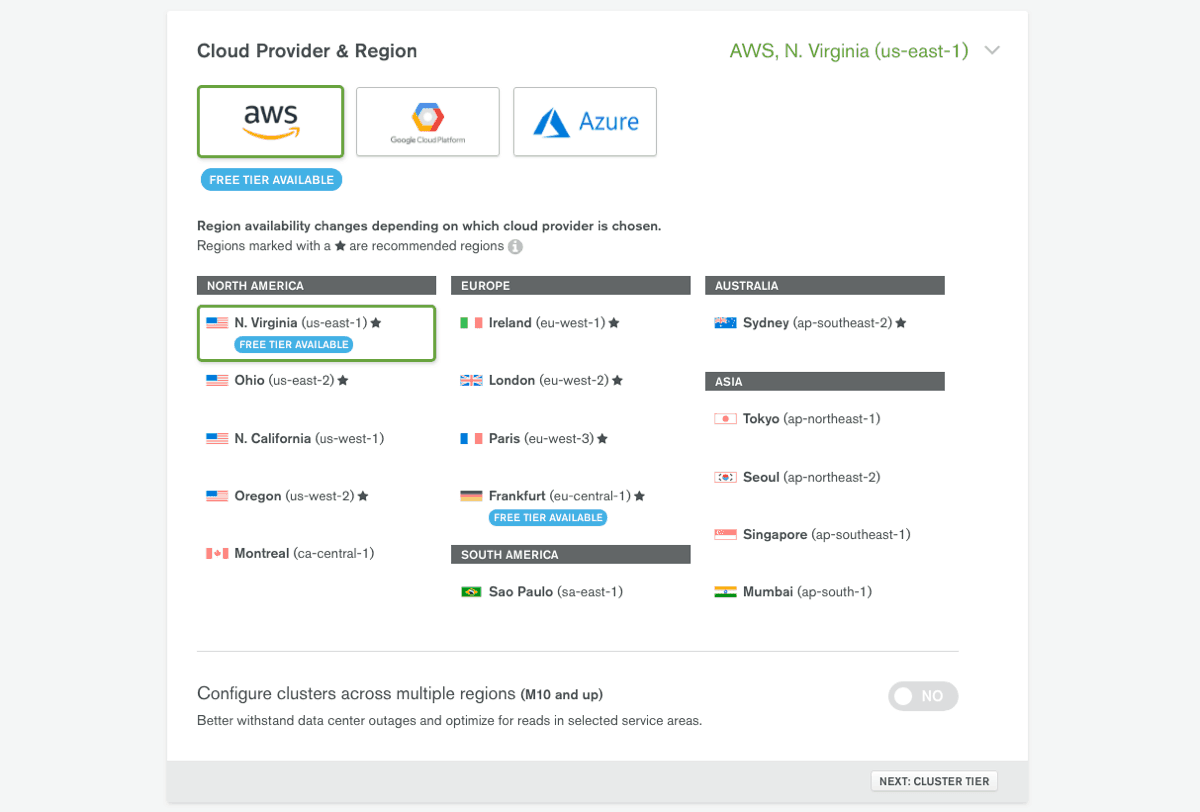Click Next: Cluster Tier button
Image resolution: width=1200 pixels, height=812 pixels.
click(x=934, y=781)
